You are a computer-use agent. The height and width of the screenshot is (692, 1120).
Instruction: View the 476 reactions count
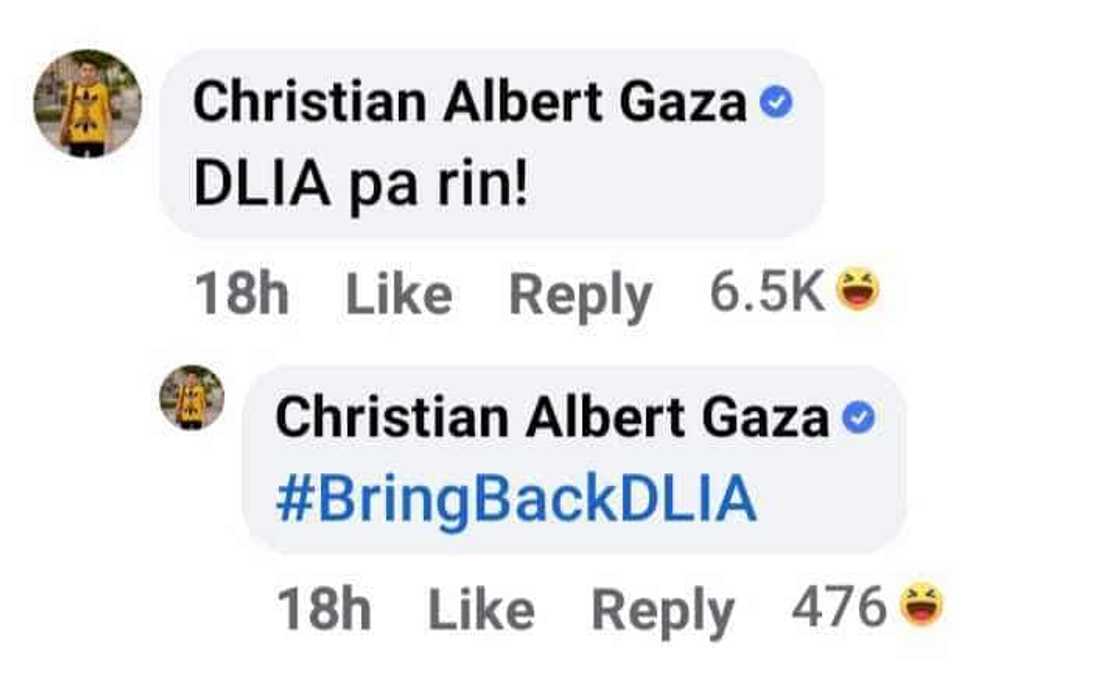[839, 607]
